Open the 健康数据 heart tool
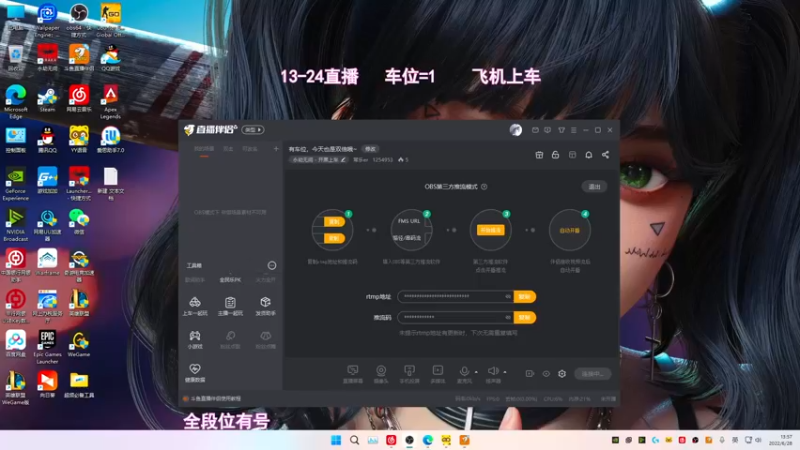Screen dimensions: 800x450 click(195, 373)
